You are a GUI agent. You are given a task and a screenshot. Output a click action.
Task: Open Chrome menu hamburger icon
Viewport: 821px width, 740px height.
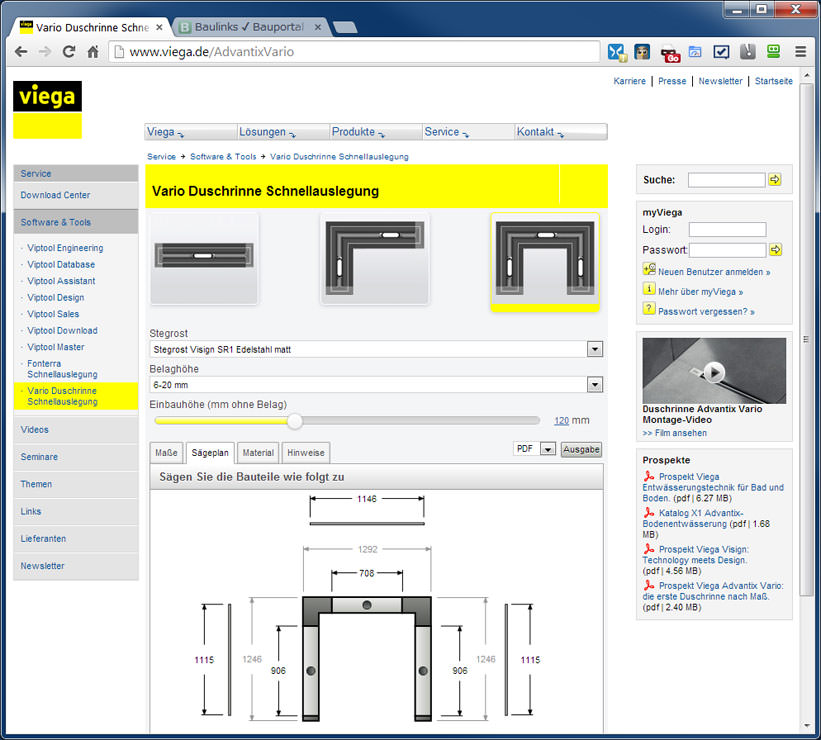click(x=801, y=51)
